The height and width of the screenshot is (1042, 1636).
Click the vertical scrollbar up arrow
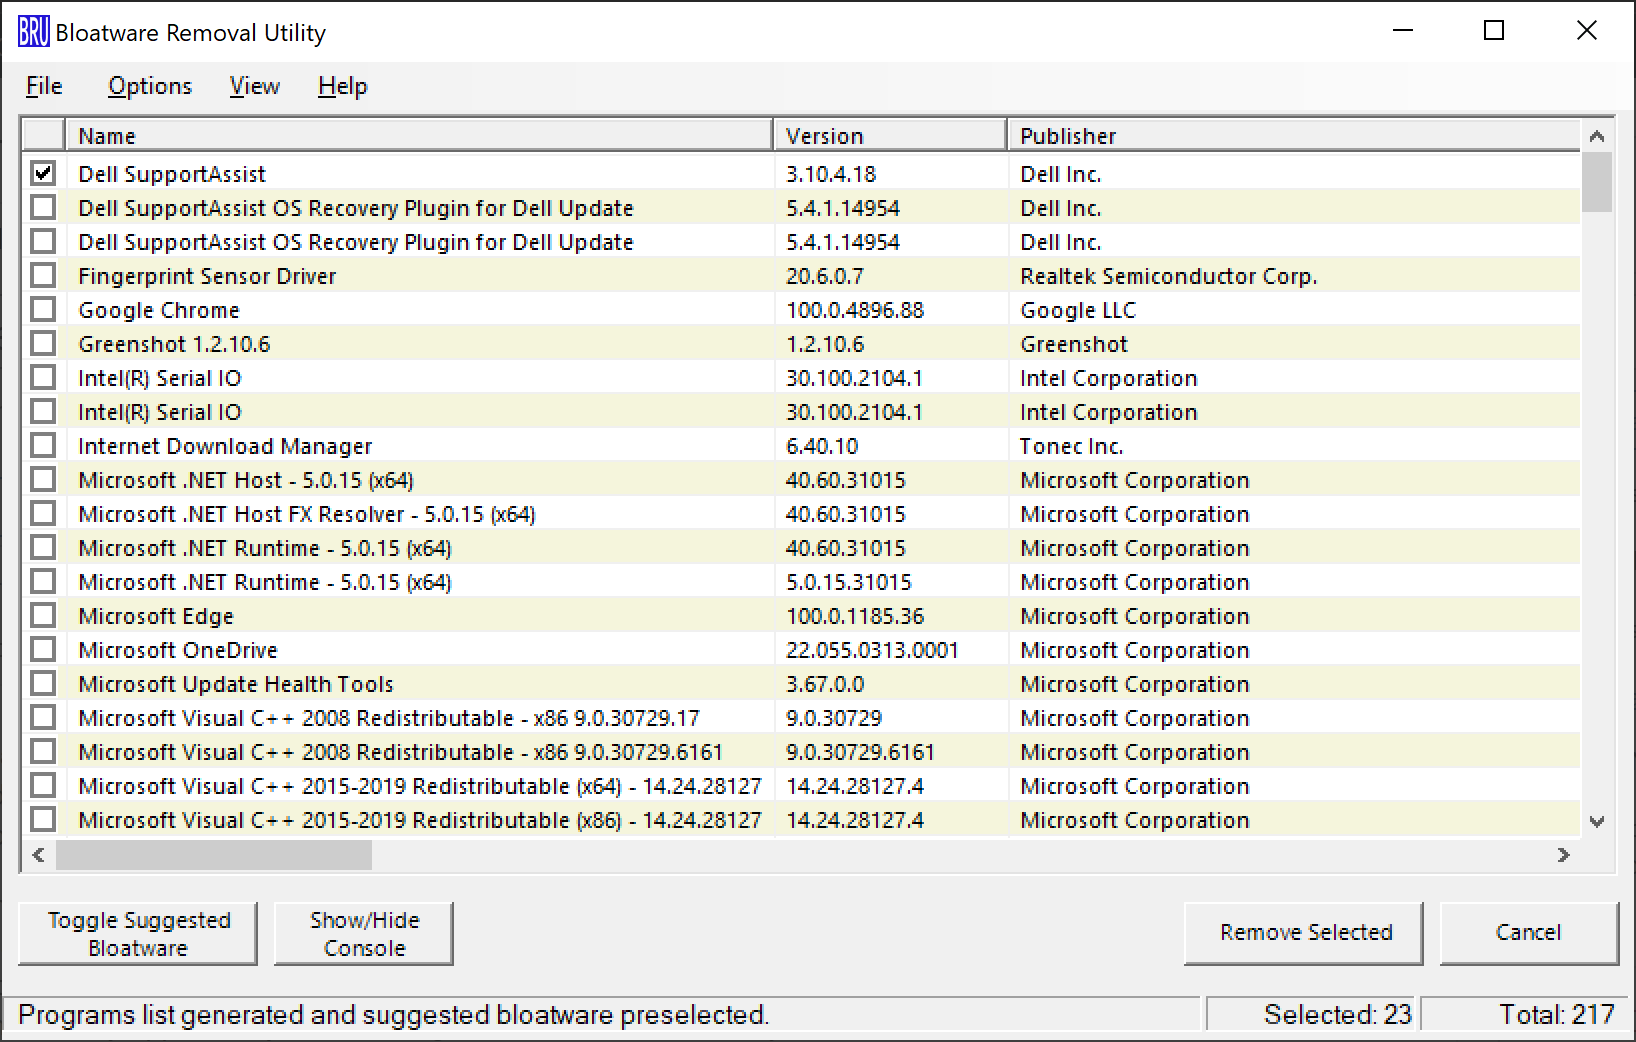tap(1597, 136)
